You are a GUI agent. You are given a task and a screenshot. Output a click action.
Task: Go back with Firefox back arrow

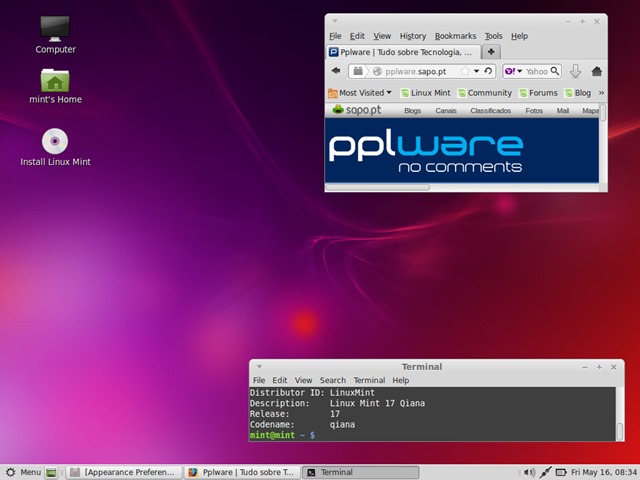pyautogui.click(x=336, y=71)
